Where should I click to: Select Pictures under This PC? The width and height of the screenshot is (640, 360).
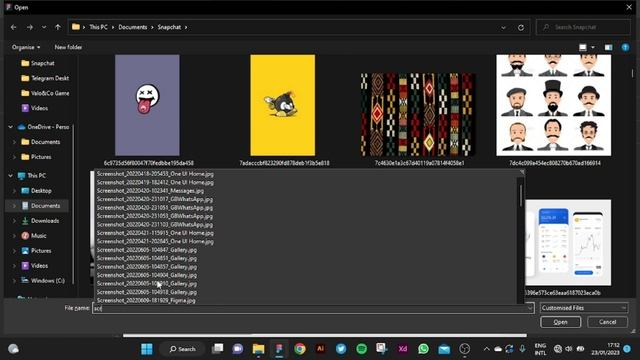36,251
